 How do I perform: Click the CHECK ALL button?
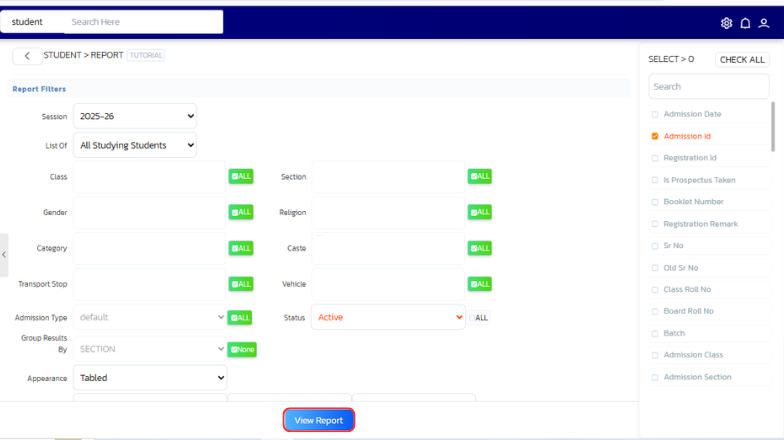point(742,60)
